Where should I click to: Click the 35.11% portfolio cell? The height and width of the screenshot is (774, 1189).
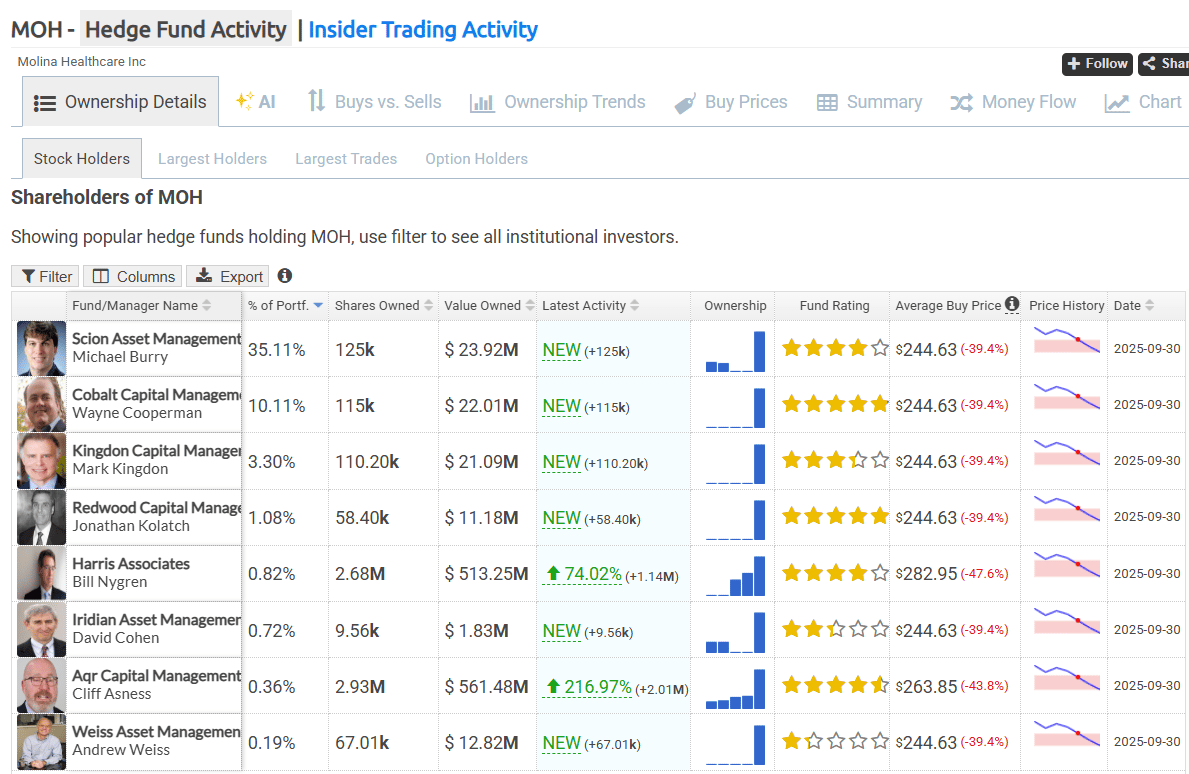(x=277, y=349)
